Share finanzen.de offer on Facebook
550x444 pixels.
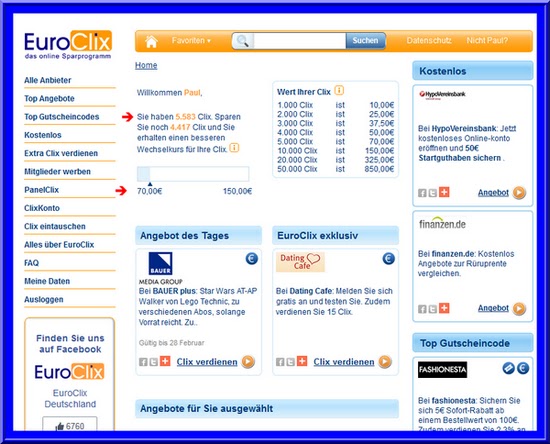point(422,309)
